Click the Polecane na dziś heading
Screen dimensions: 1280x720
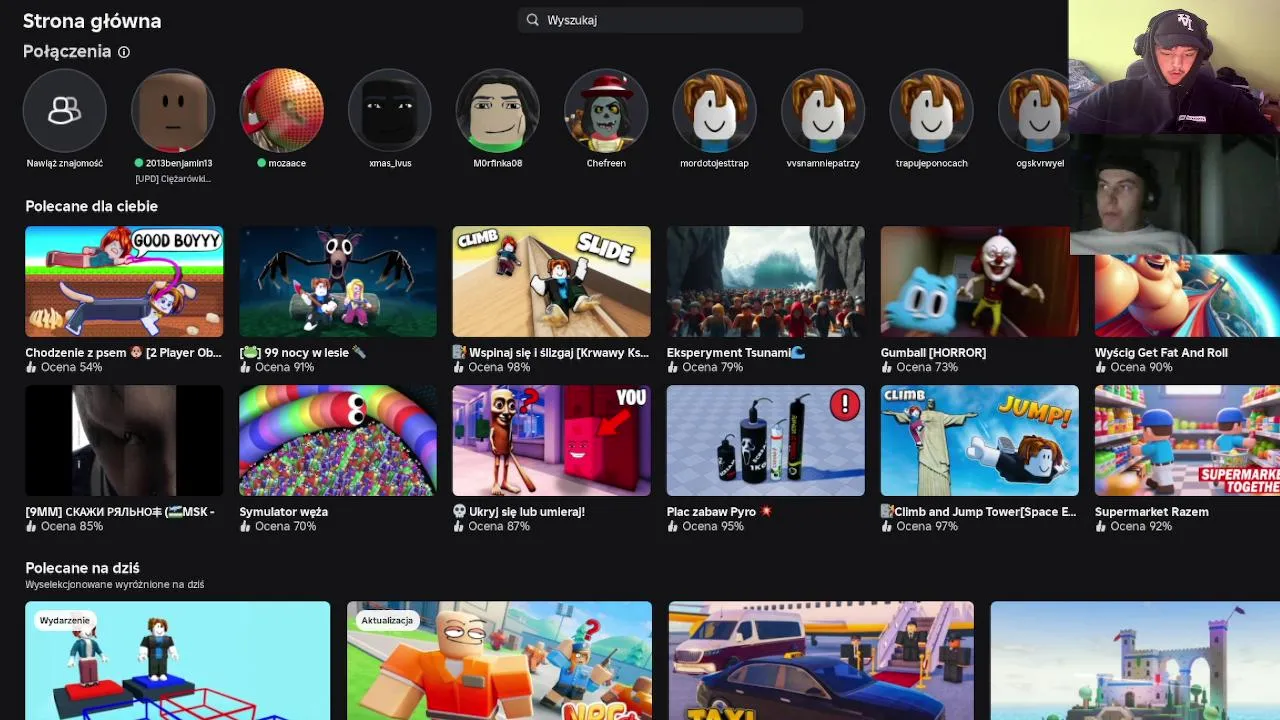pos(82,567)
